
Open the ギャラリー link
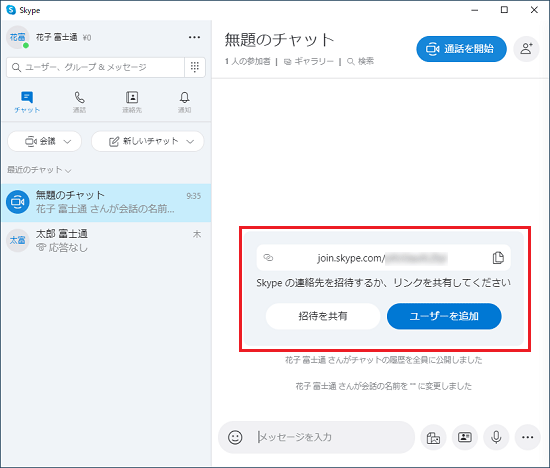pyautogui.click(x=309, y=61)
